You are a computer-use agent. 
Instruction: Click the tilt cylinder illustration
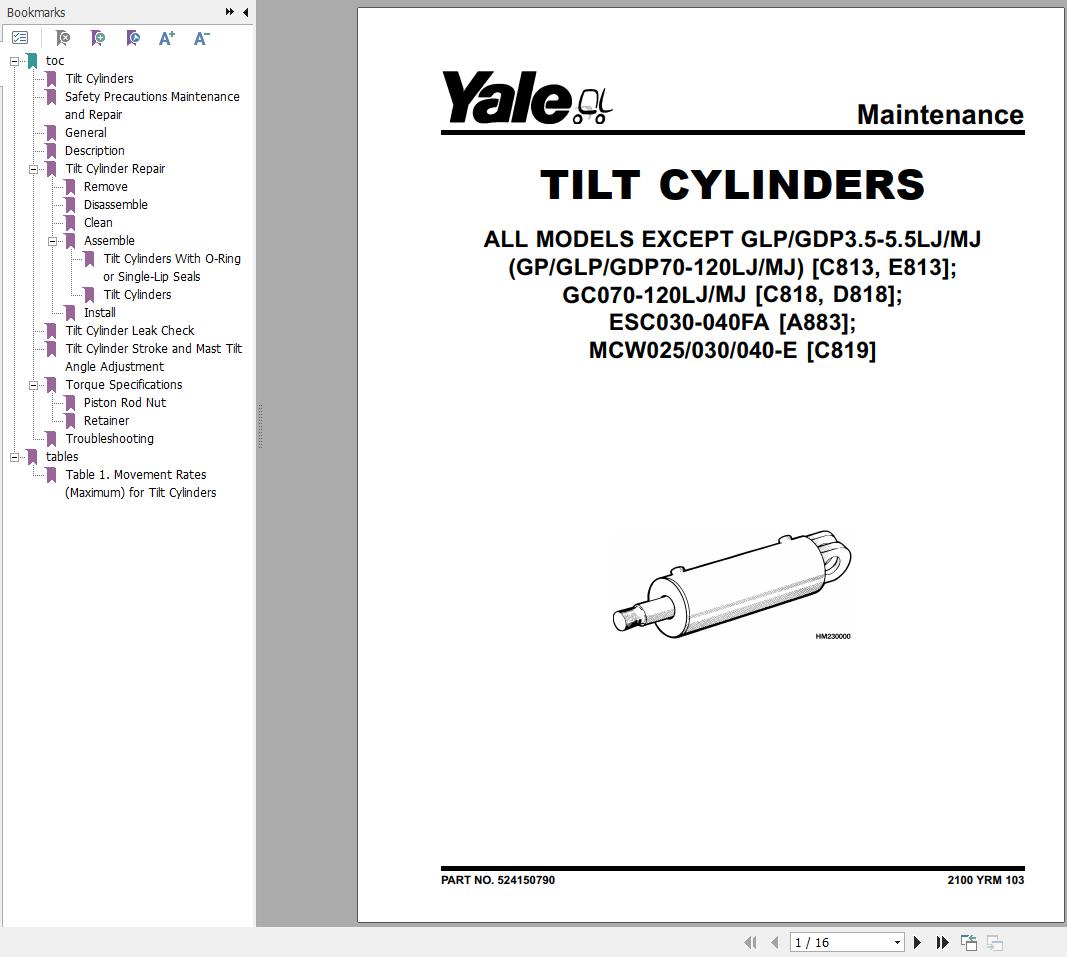tap(732, 585)
